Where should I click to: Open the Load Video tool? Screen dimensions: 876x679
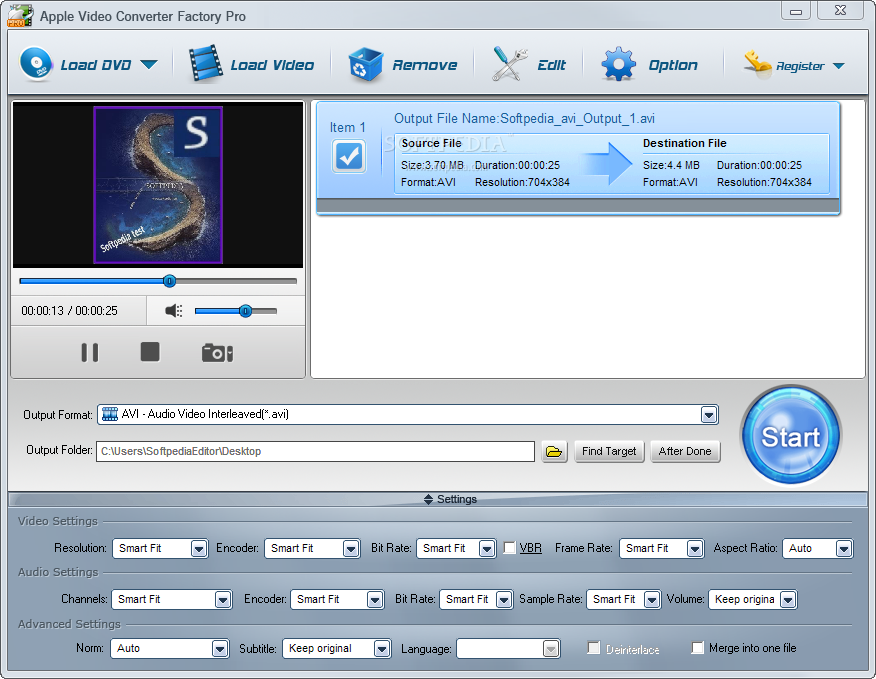click(208, 62)
